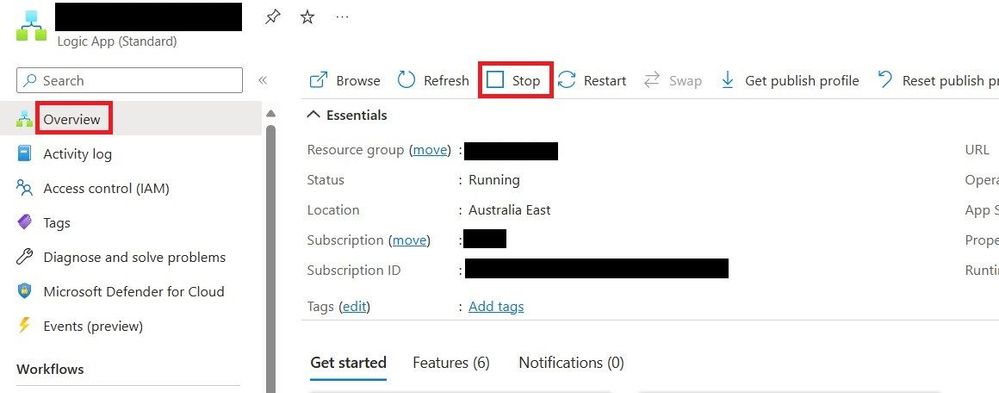The width and height of the screenshot is (999, 393).
Task: Switch to the Features (6) tab
Action: 451,363
